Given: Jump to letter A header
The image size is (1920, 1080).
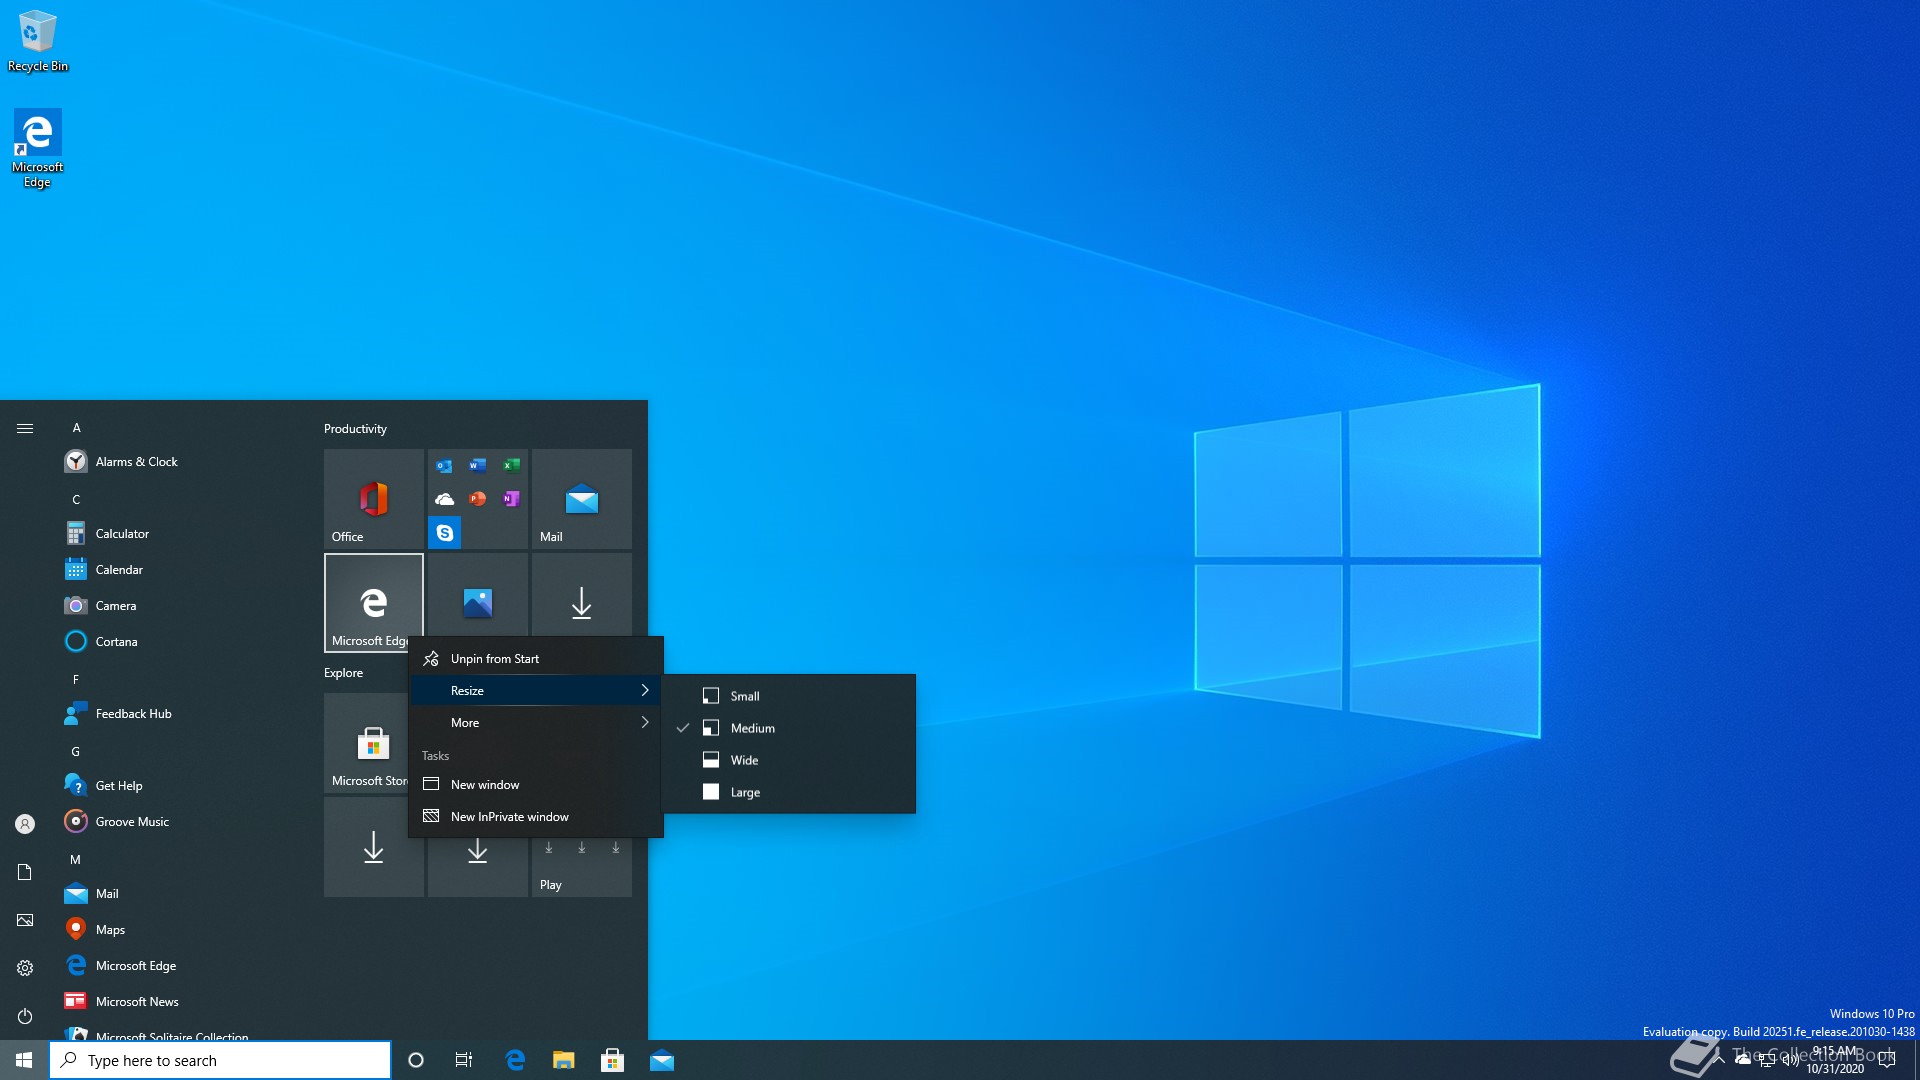Looking at the screenshot, I should 76,427.
